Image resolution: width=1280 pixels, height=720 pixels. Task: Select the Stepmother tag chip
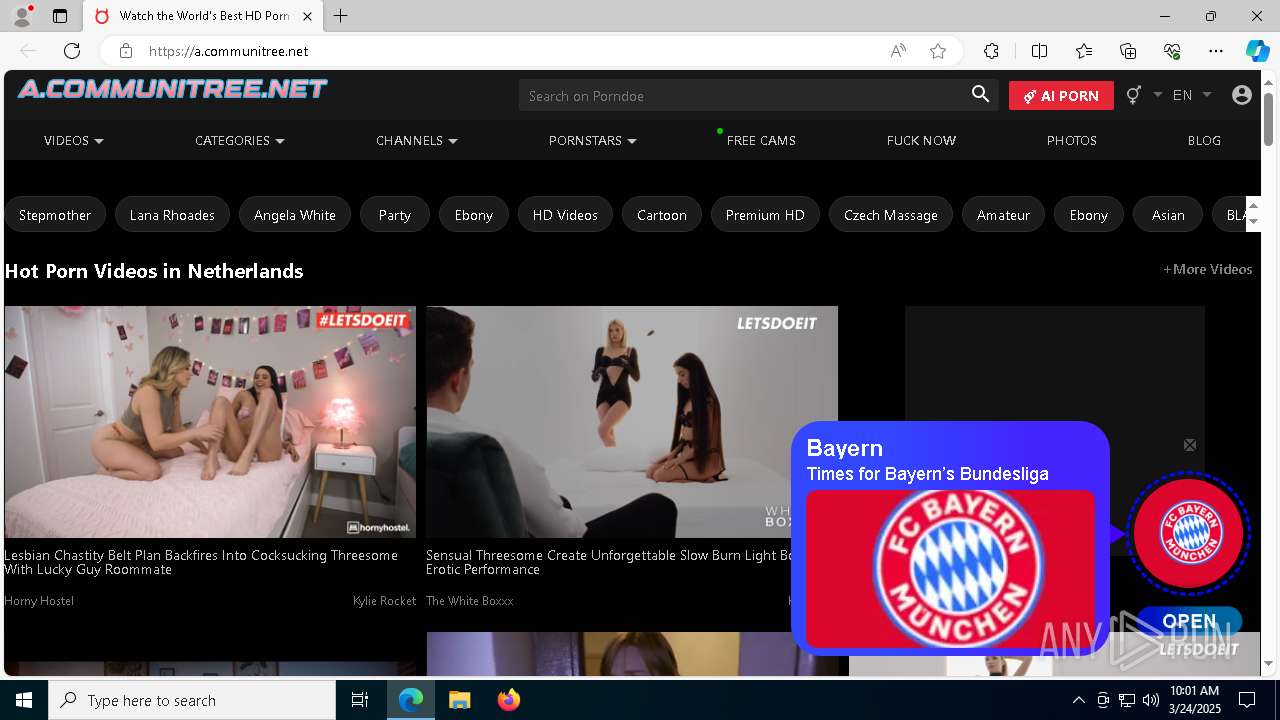[55, 215]
